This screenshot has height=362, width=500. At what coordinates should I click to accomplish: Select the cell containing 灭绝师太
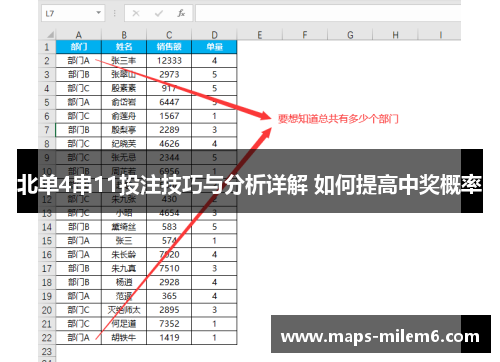[124, 310]
